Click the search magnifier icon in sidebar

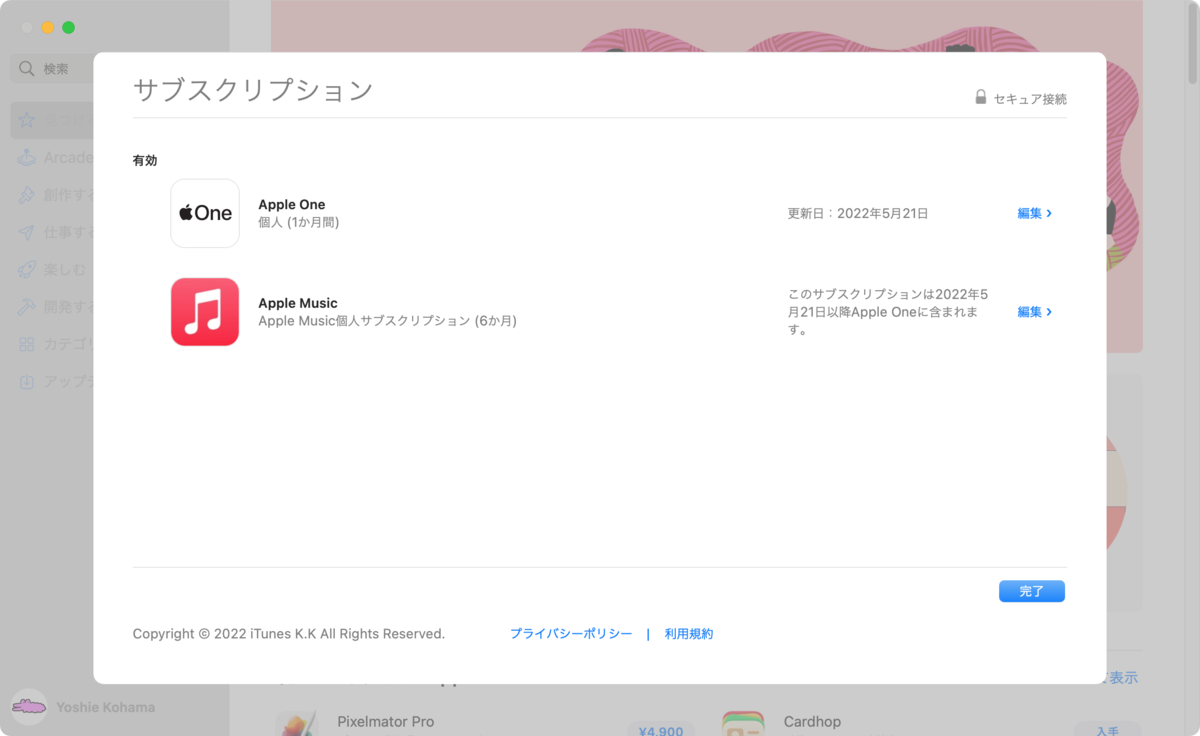click(27, 69)
